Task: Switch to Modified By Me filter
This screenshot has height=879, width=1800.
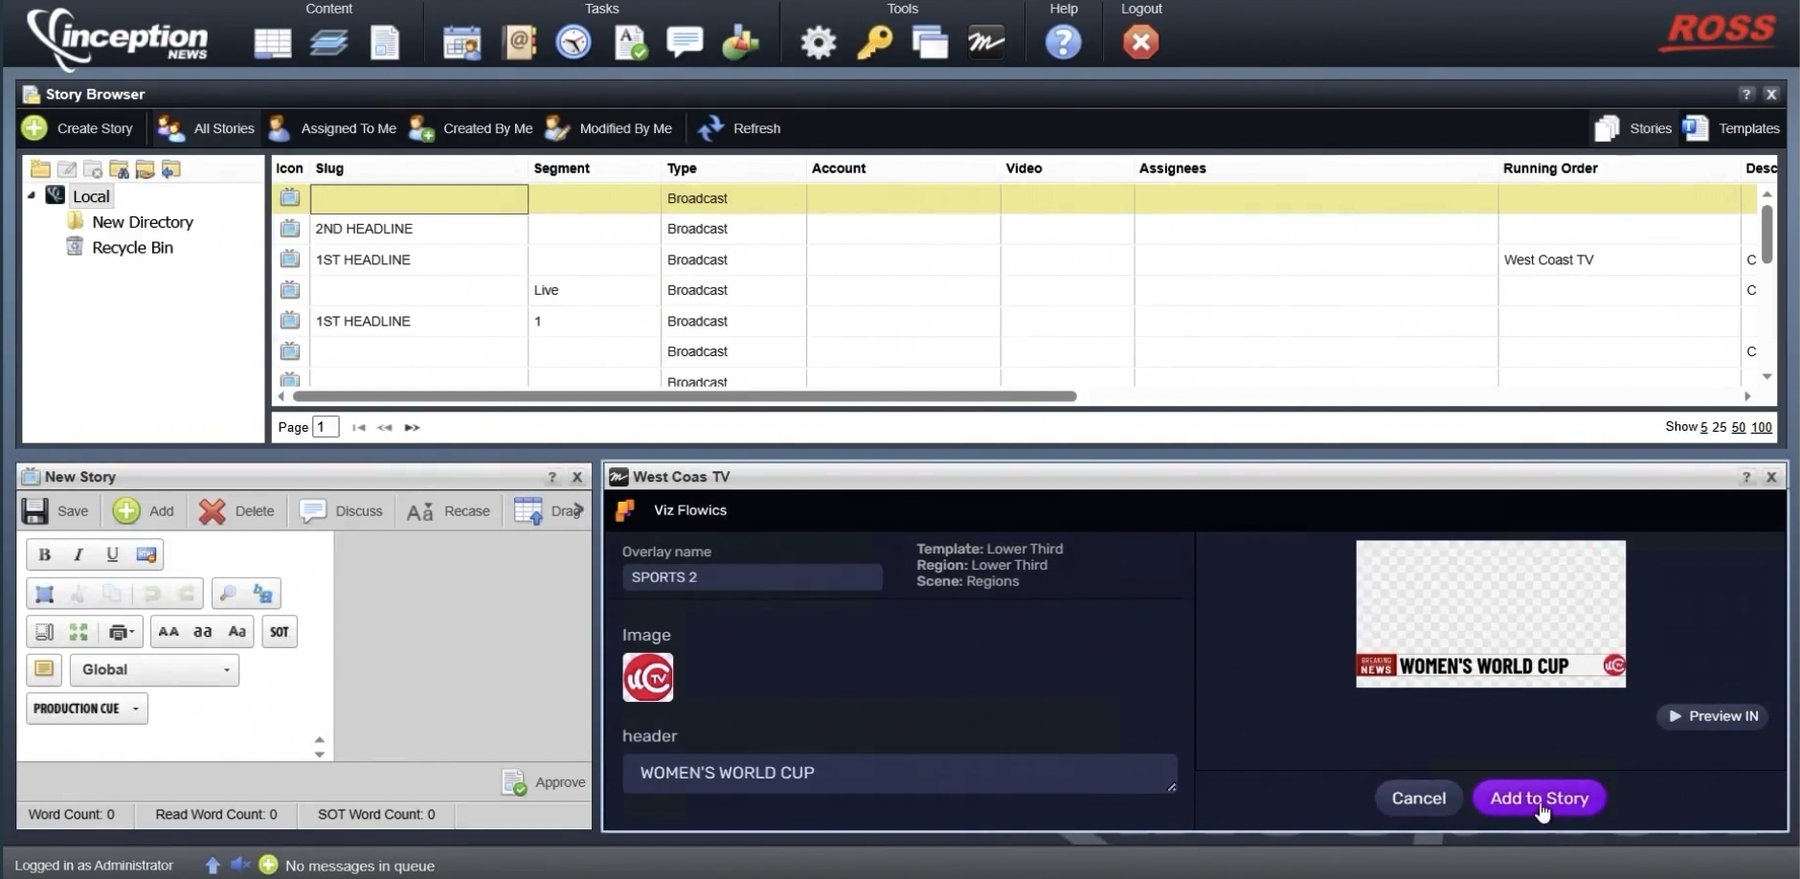Action: (610, 128)
